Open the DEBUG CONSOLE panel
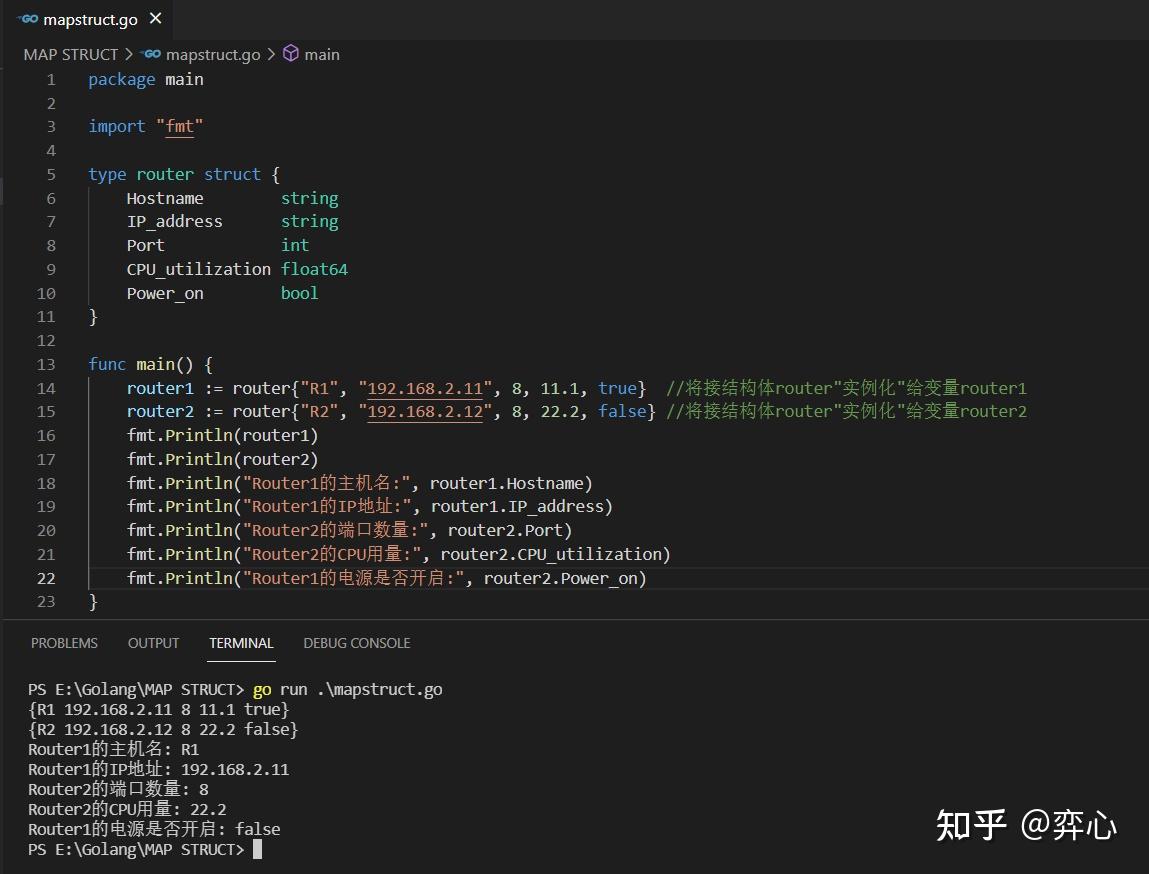Image resolution: width=1149 pixels, height=874 pixels. click(356, 643)
